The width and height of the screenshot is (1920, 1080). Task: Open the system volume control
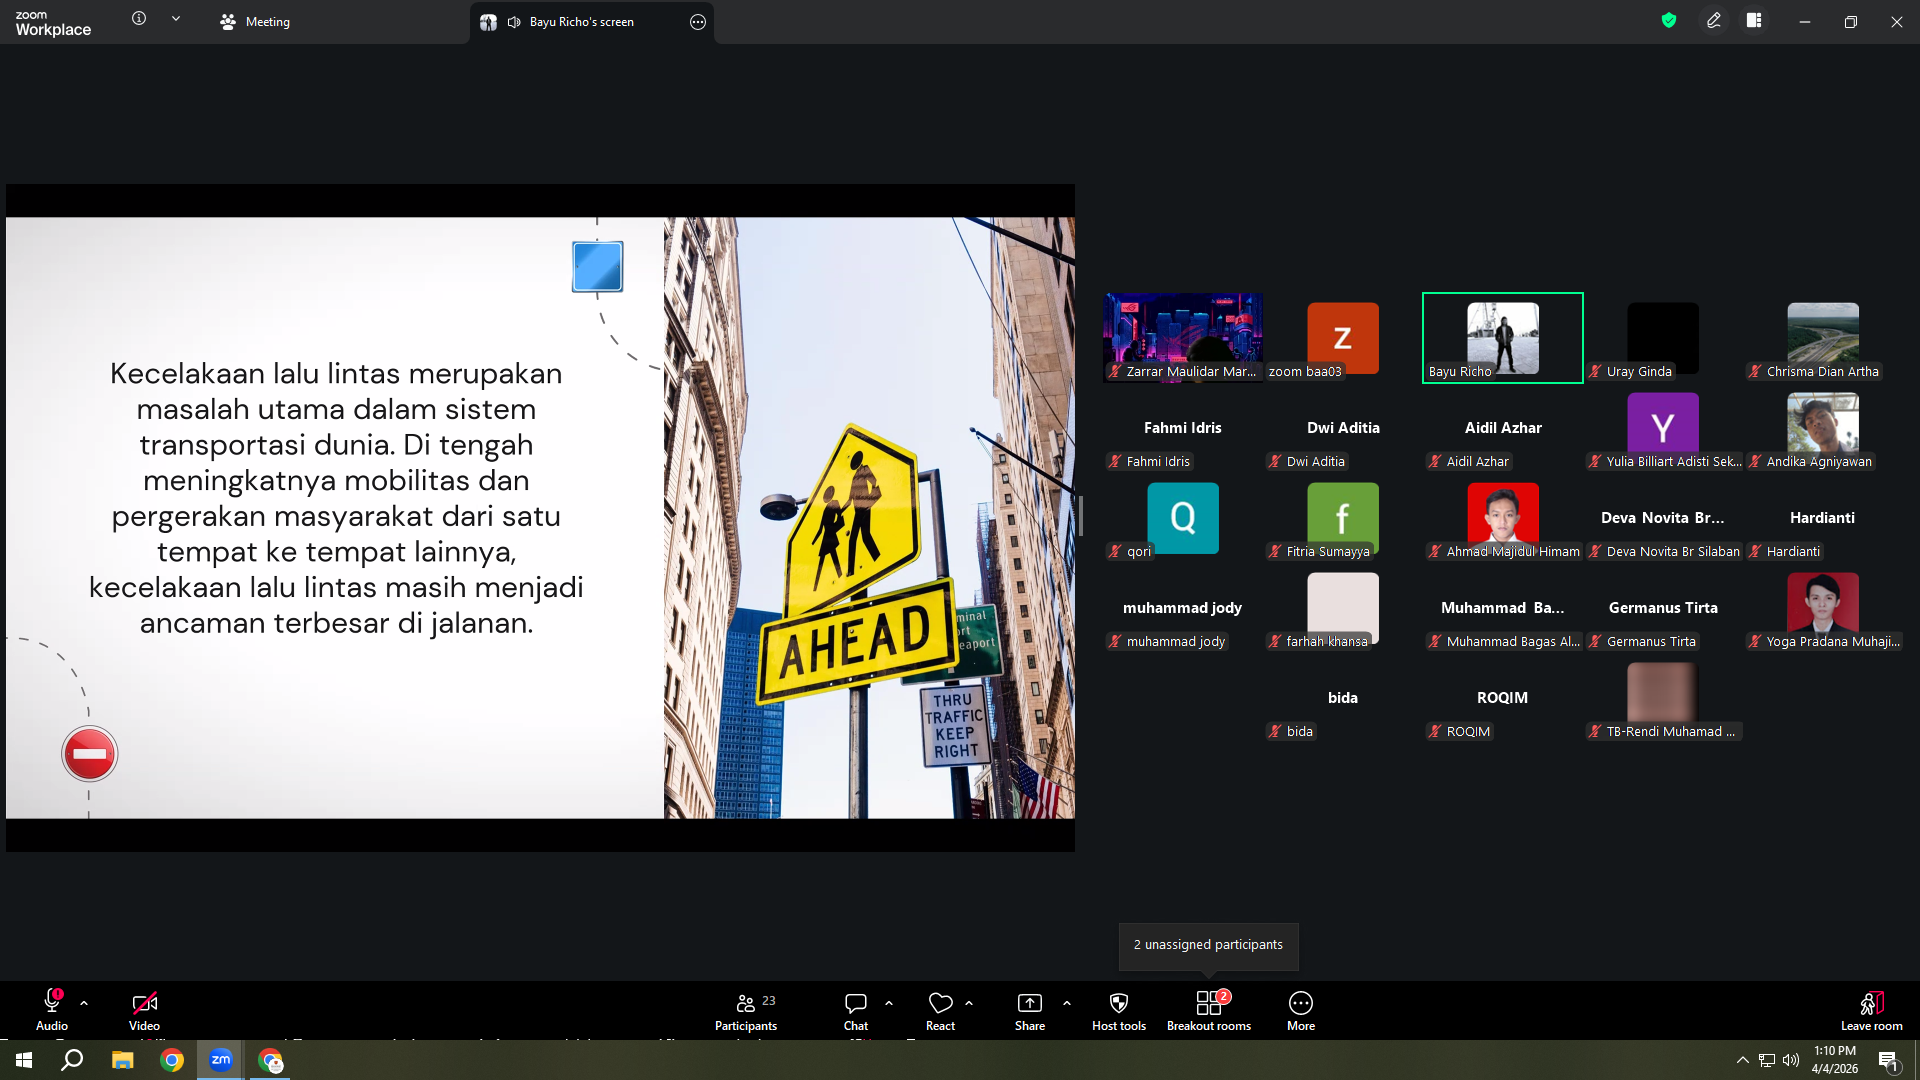(x=1791, y=1060)
